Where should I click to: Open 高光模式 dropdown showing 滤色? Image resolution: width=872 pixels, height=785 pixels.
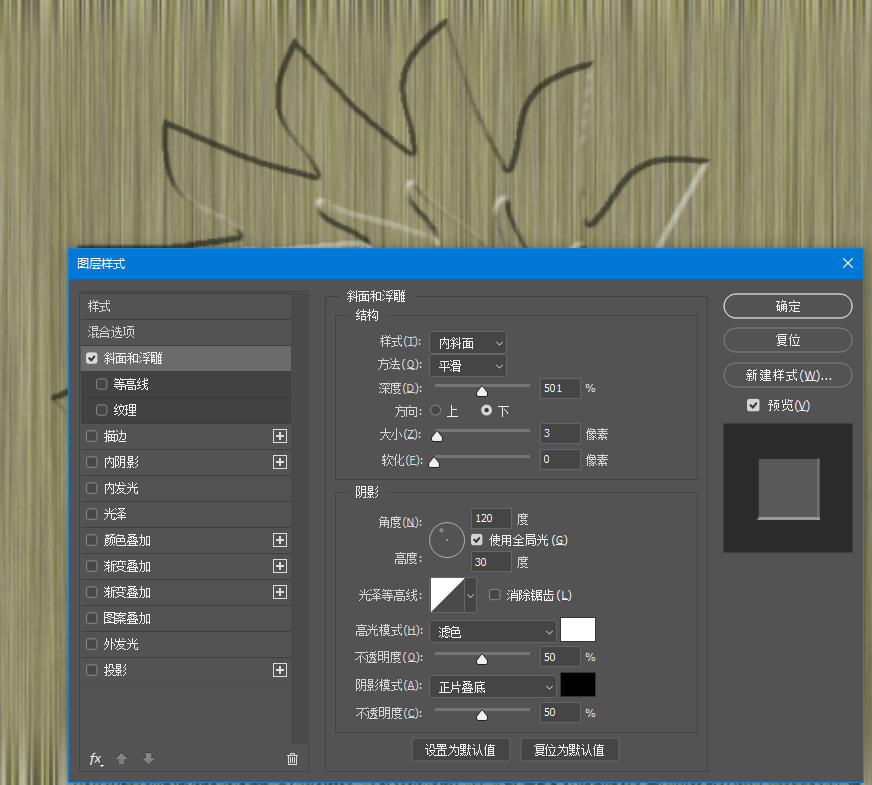(x=493, y=632)
